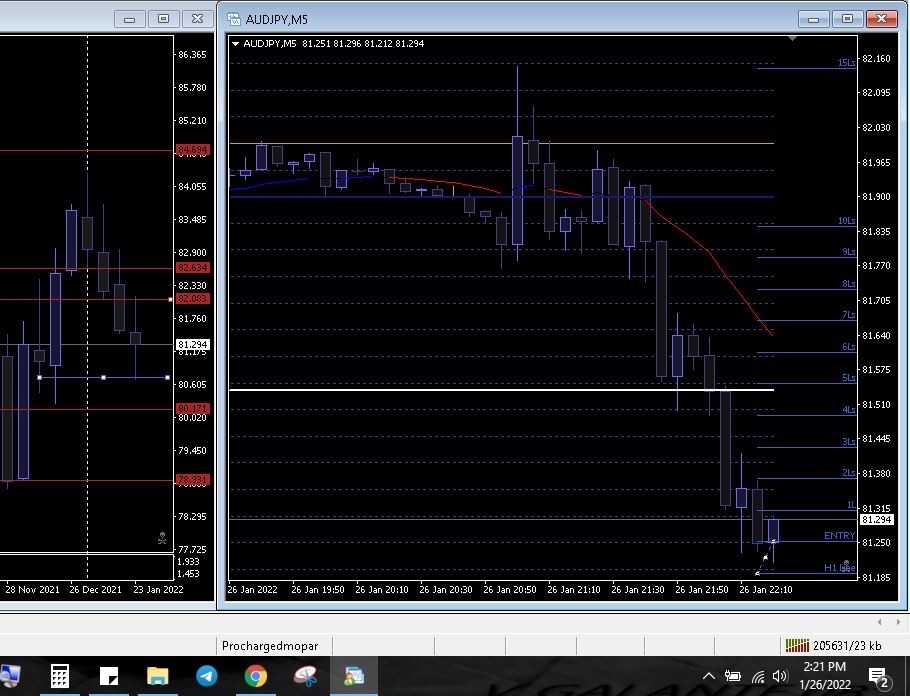Select the 4Ls level label
Image resolution: width=910 pixels, height=696 pixels.
click(848, 410)
